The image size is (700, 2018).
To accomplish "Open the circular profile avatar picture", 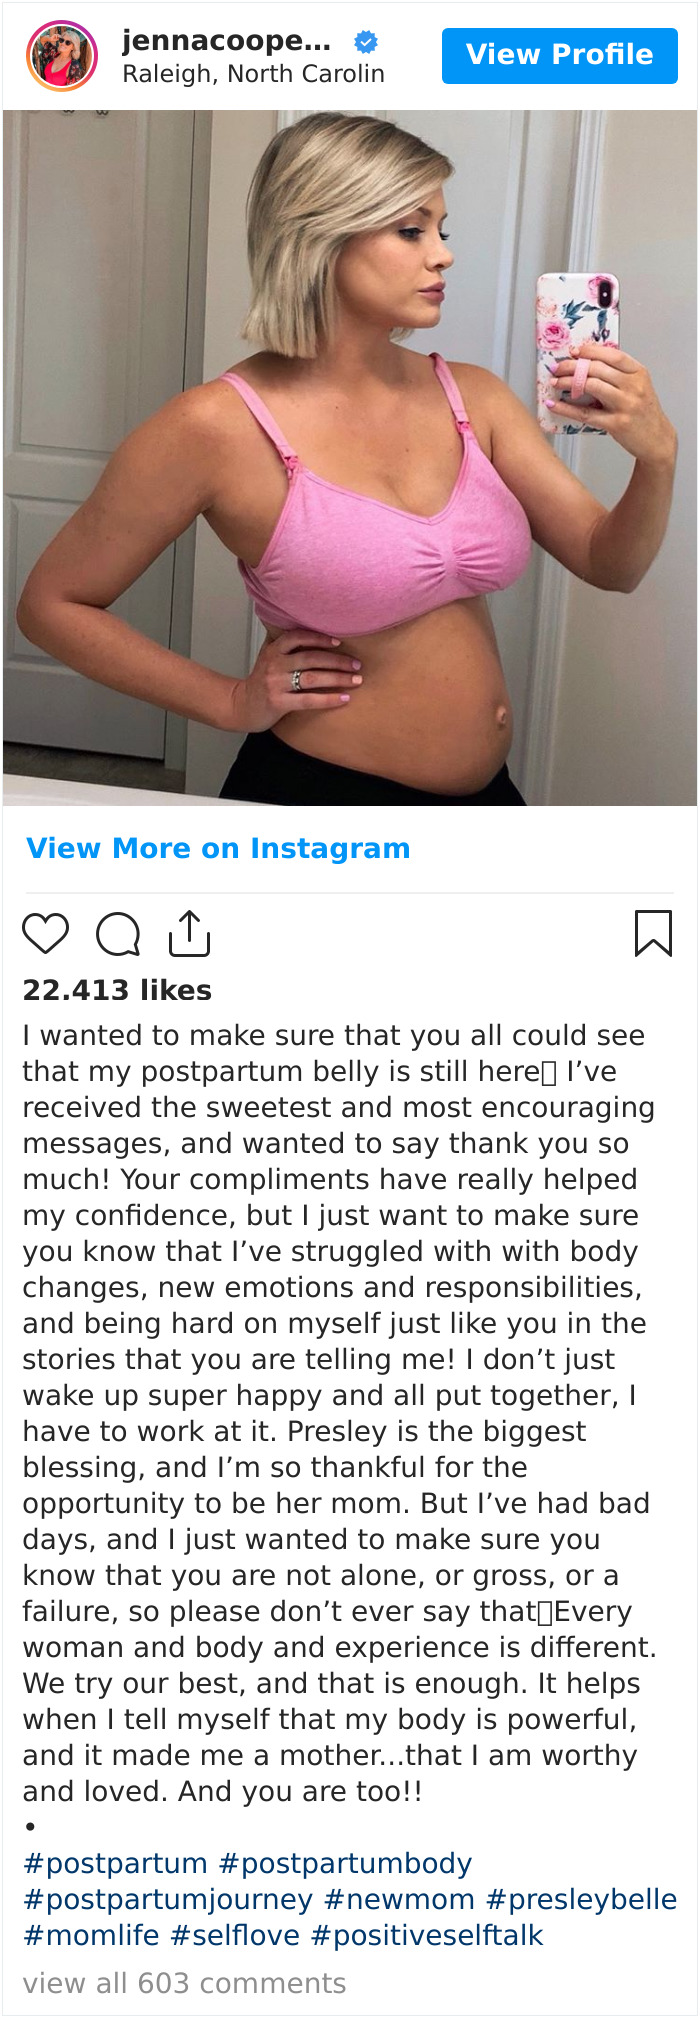I will coord(62,56).
